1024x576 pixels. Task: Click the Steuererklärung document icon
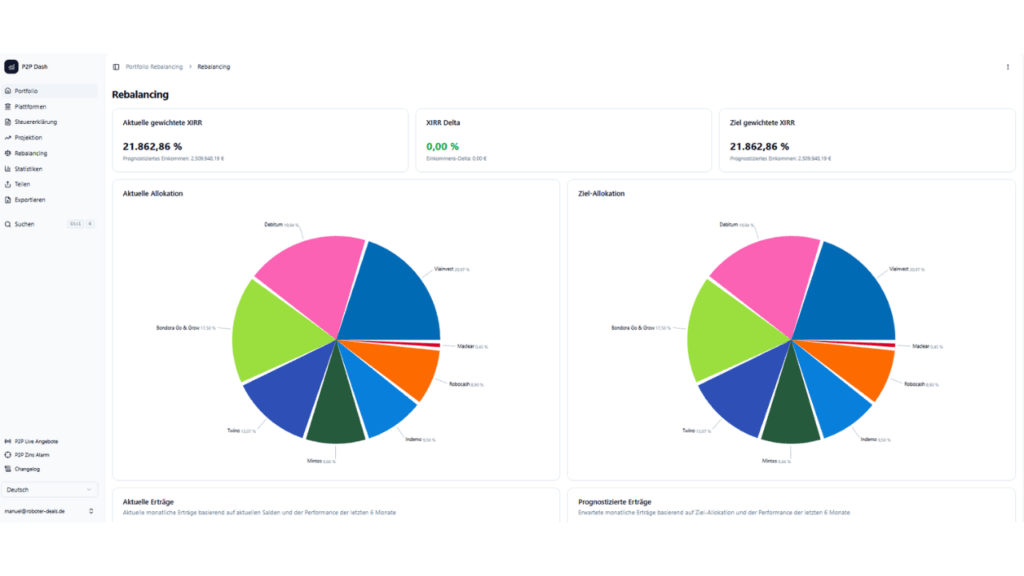click(x=8, y=122)
